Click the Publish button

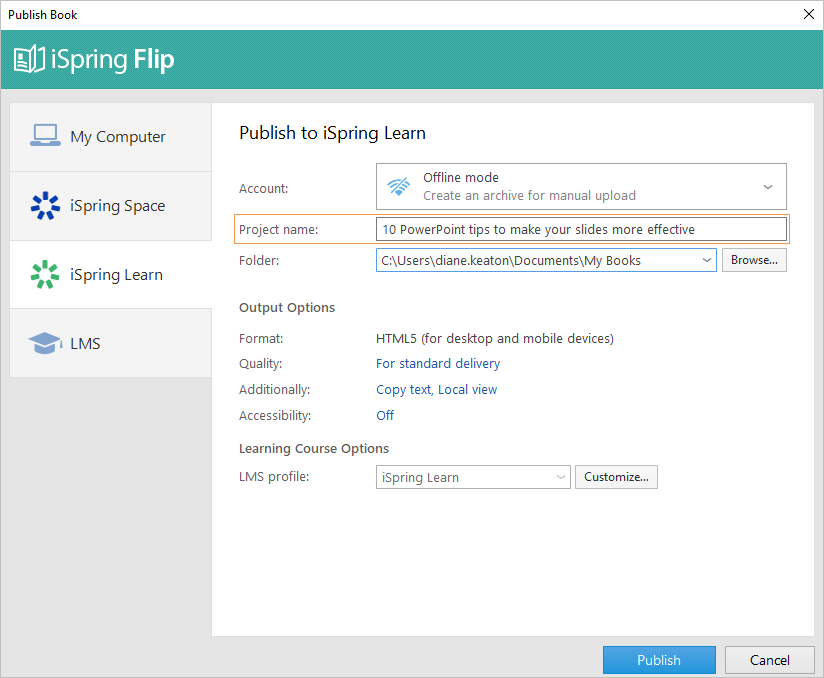coord(659,660)
